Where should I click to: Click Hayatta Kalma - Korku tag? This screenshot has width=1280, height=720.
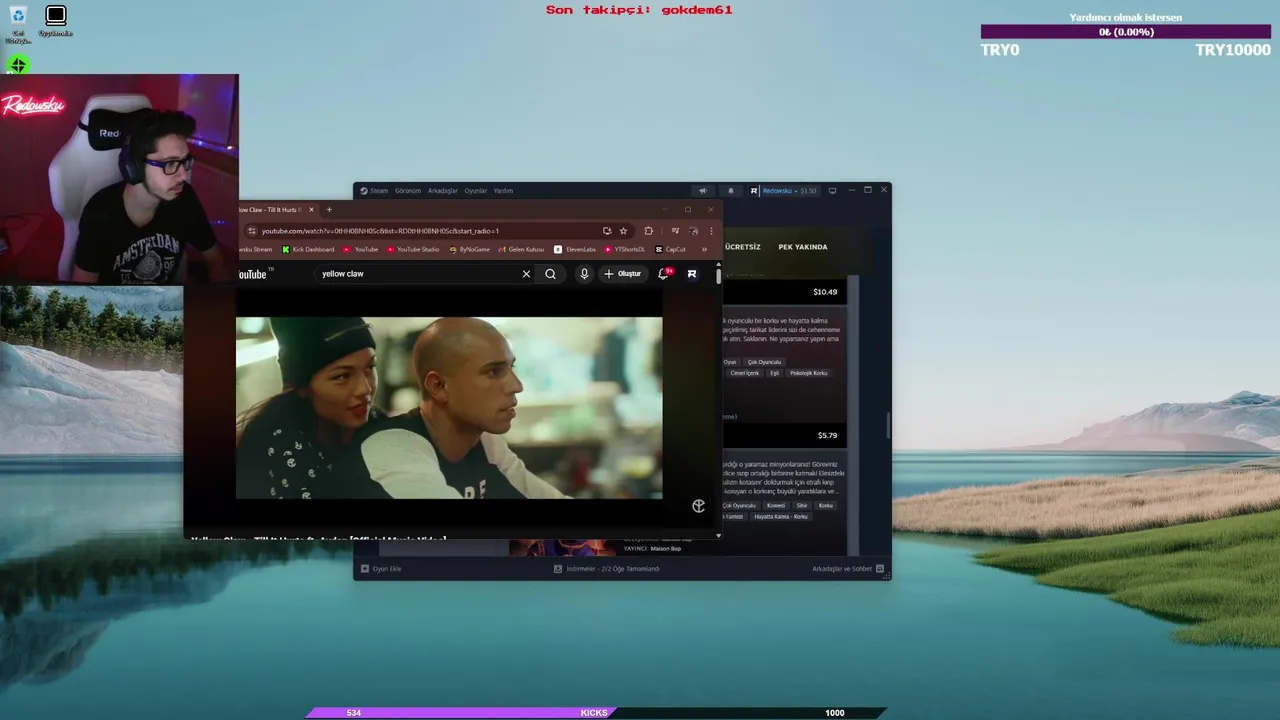(x=781, y=517)
